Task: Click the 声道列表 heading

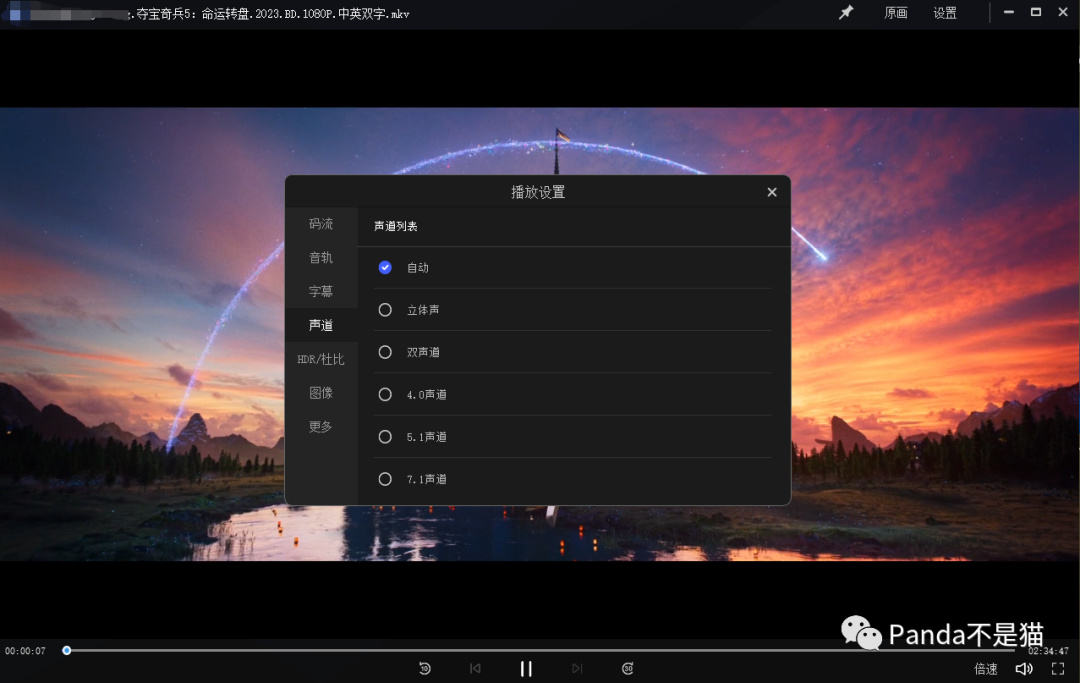Action: [395, 226]
